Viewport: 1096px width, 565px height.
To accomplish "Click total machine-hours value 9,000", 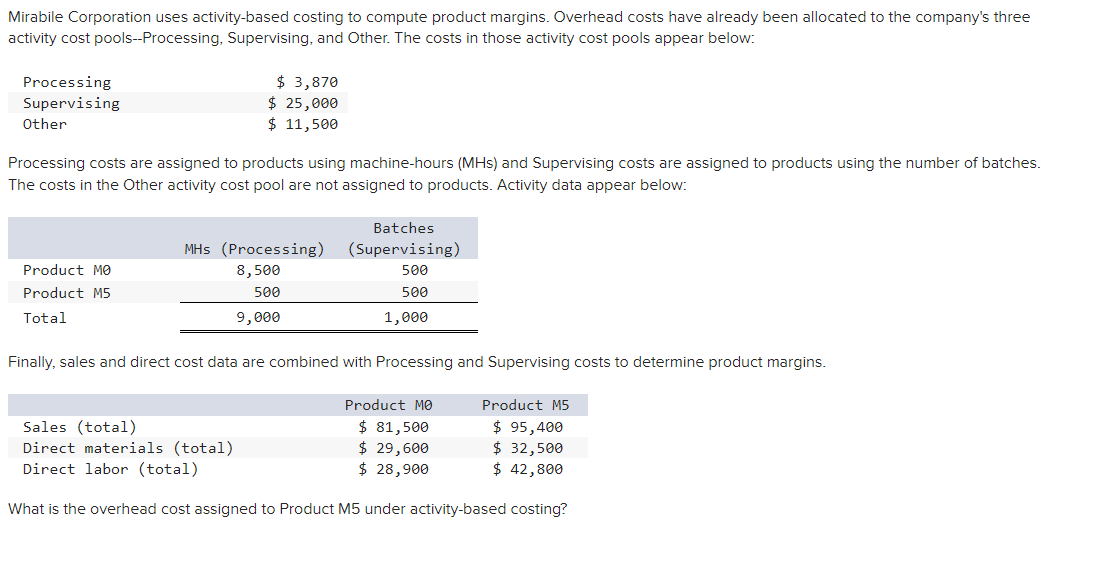I will (x=258, y=317).
